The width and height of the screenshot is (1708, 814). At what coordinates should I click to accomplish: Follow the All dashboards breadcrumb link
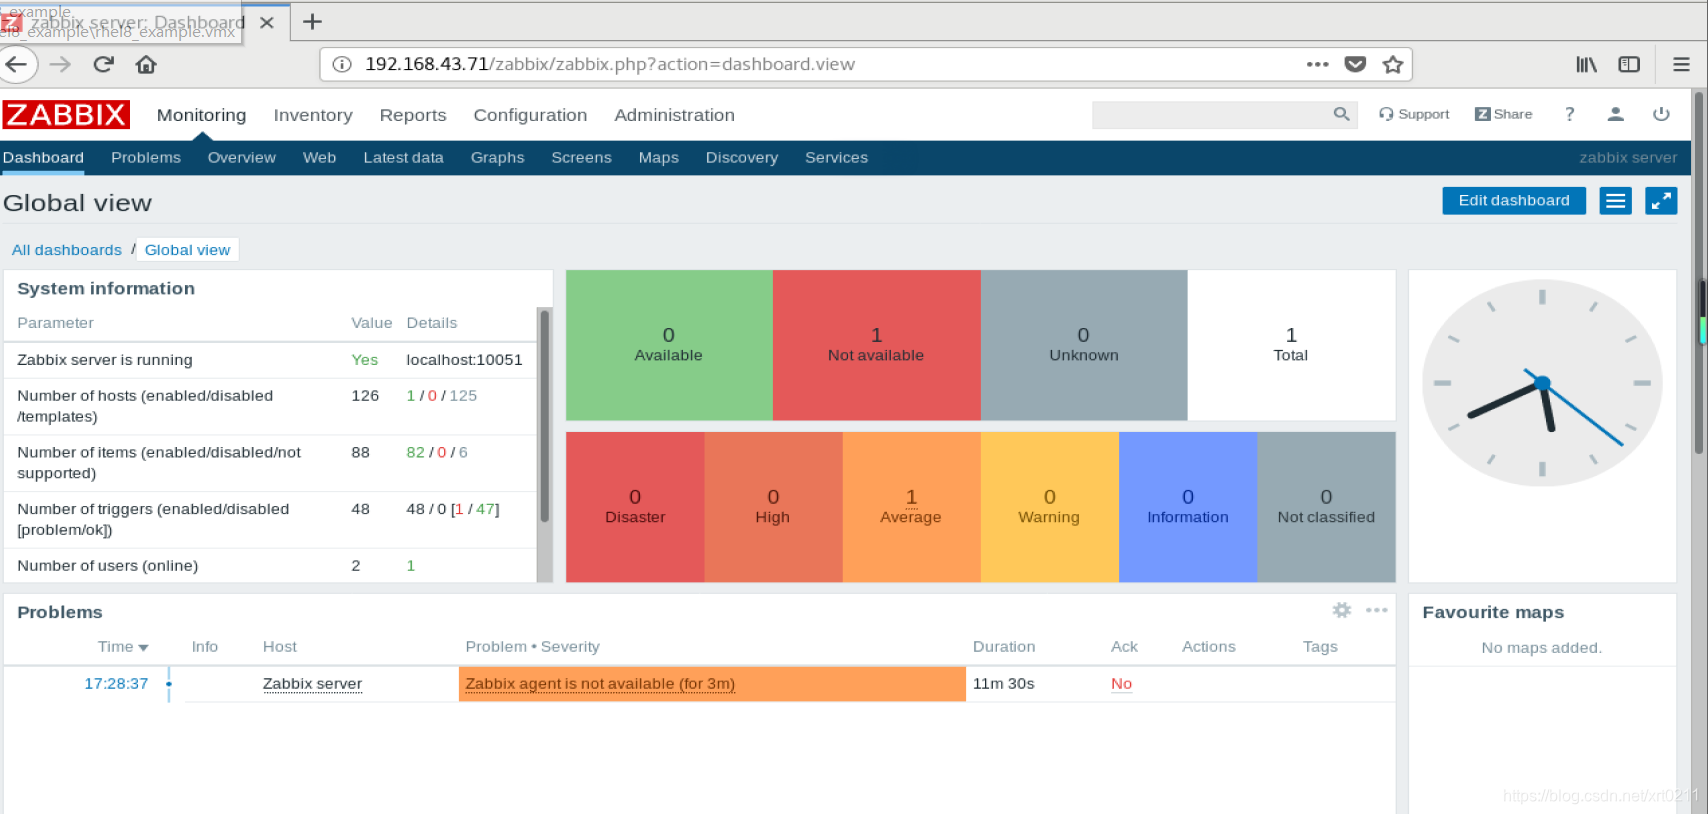point(67,250)
